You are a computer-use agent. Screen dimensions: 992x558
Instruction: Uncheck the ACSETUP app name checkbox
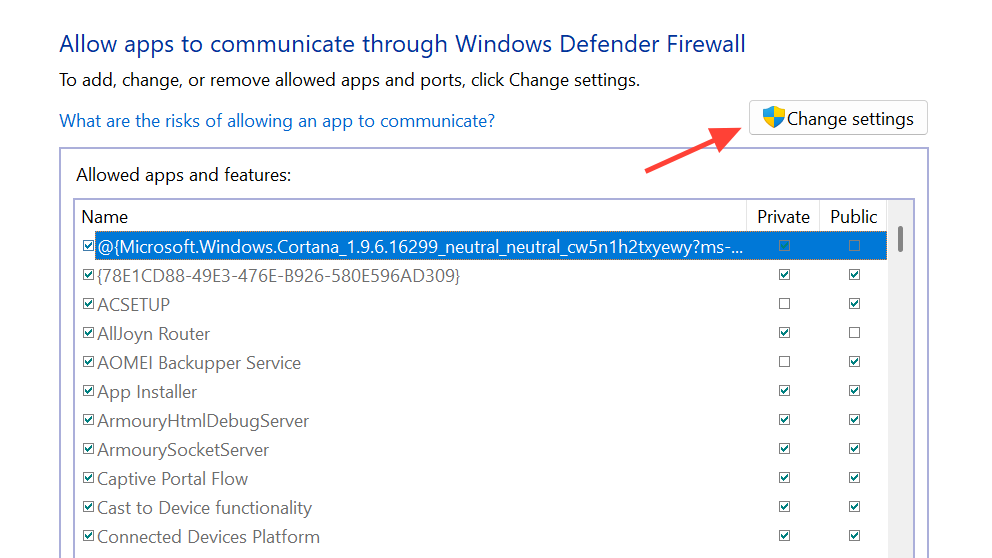pyautogui.click(x=89, y=304)
